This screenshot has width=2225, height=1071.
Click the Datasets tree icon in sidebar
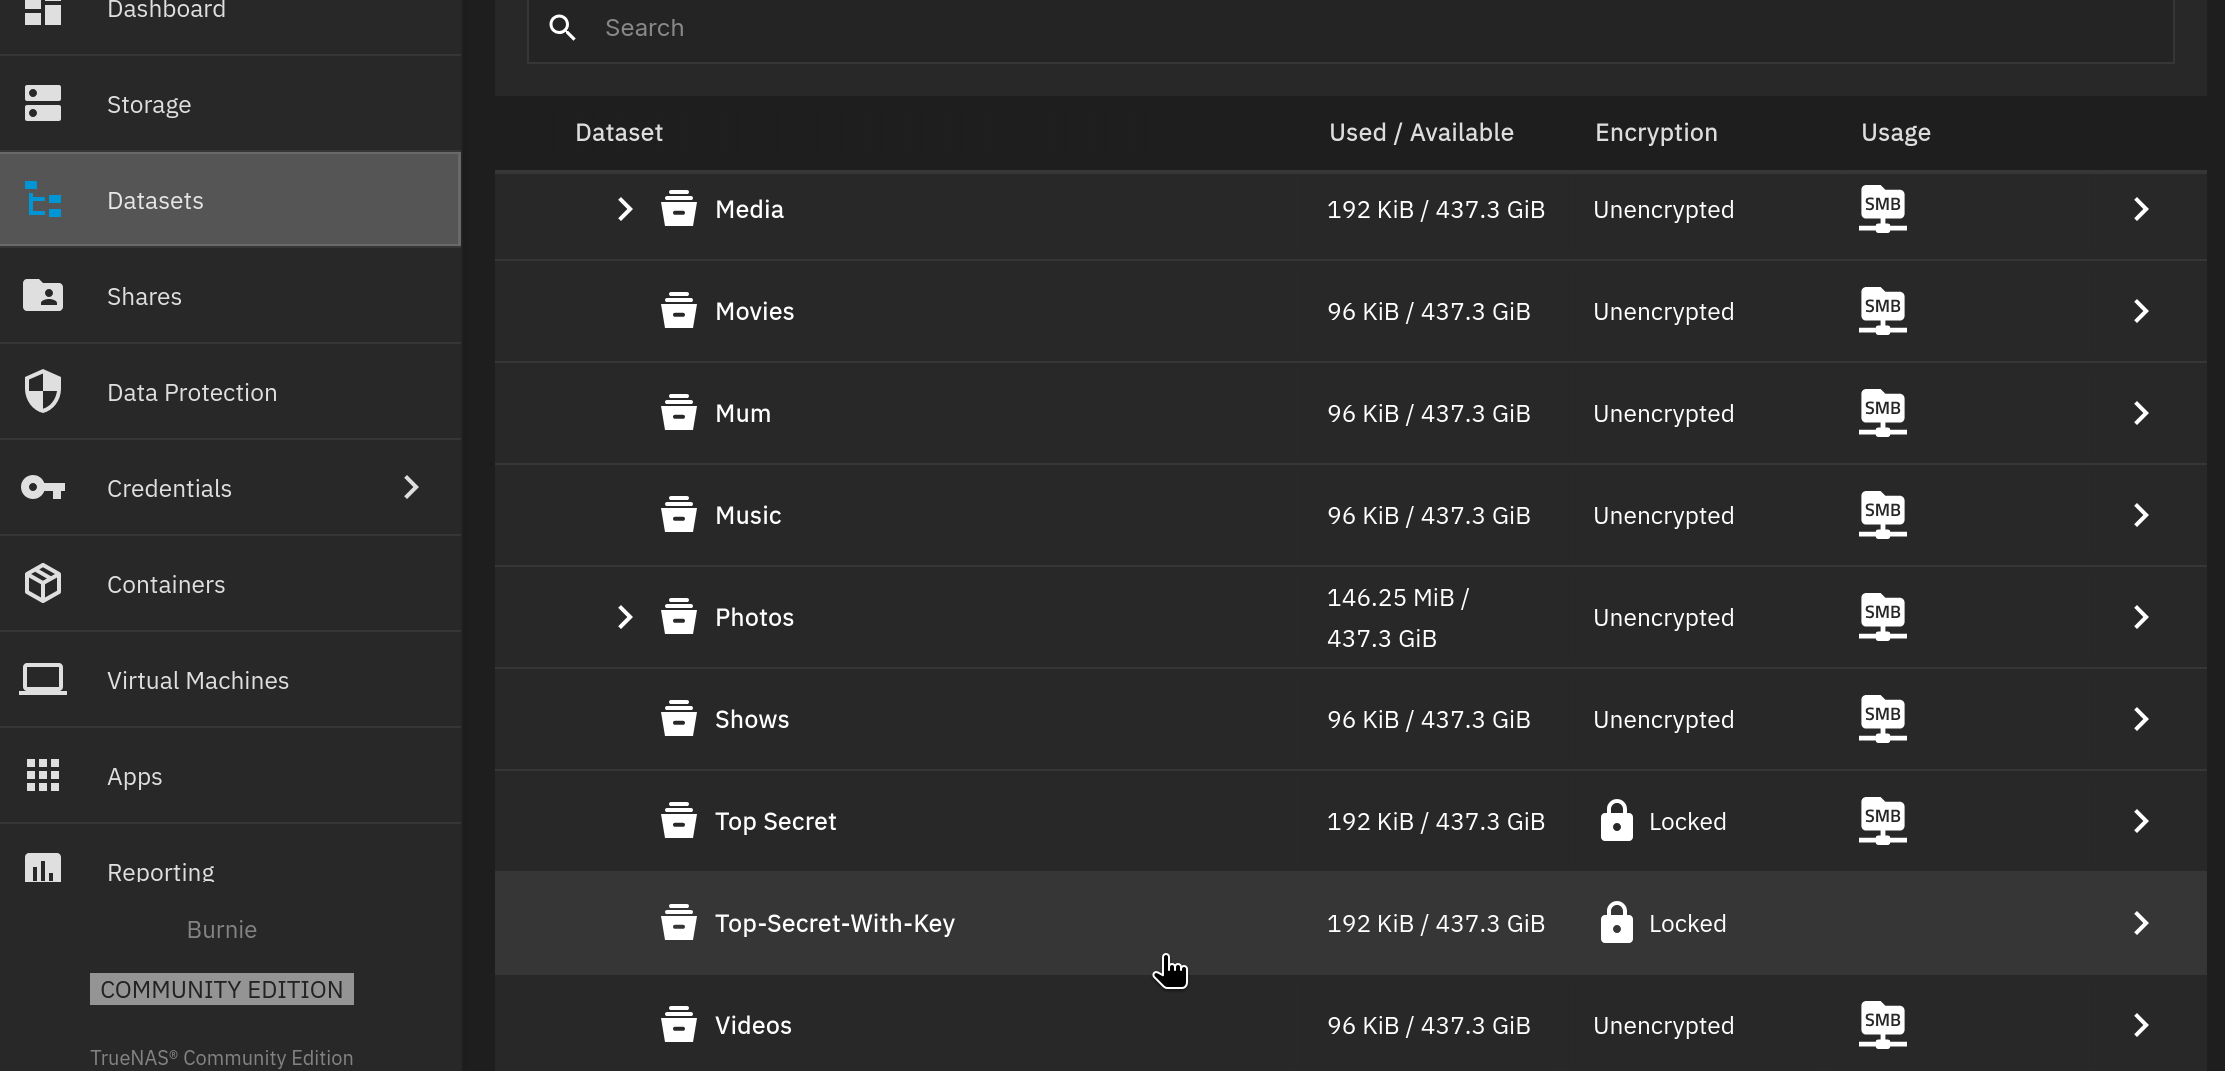[x=43, y=199]
